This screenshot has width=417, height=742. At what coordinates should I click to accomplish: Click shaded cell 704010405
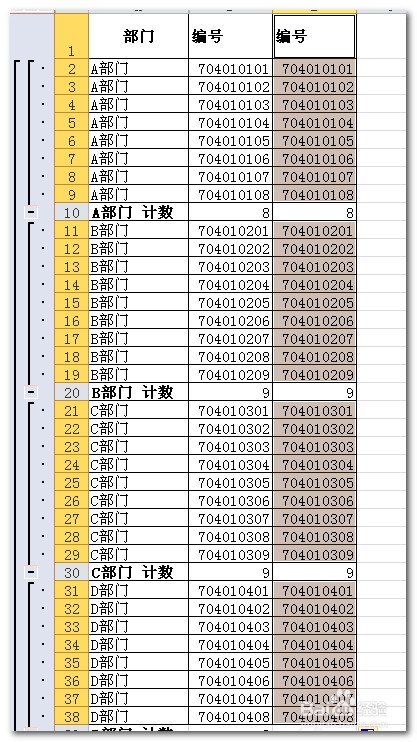click(x=315, y=662)
